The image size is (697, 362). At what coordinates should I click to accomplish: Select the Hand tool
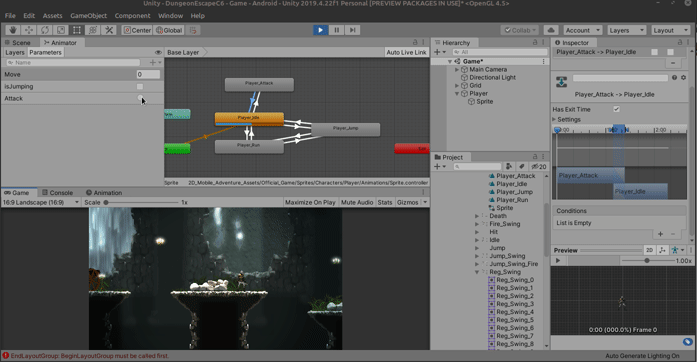point(12,30)
